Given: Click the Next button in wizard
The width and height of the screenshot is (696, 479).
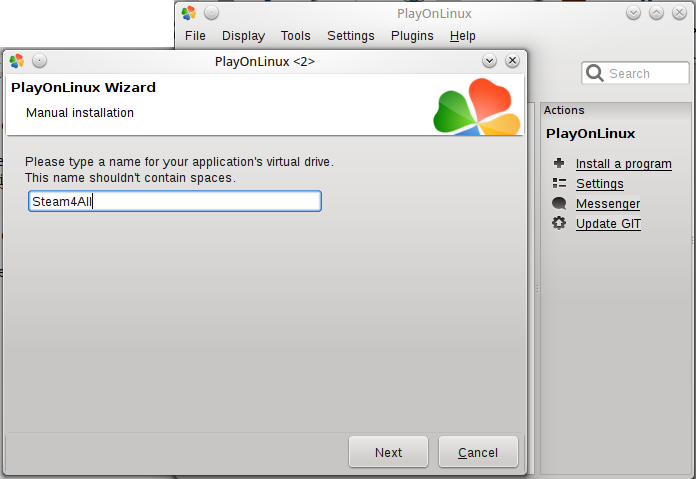Looking at the screenshot, I should pyautogui.click(x=388, y=452).
